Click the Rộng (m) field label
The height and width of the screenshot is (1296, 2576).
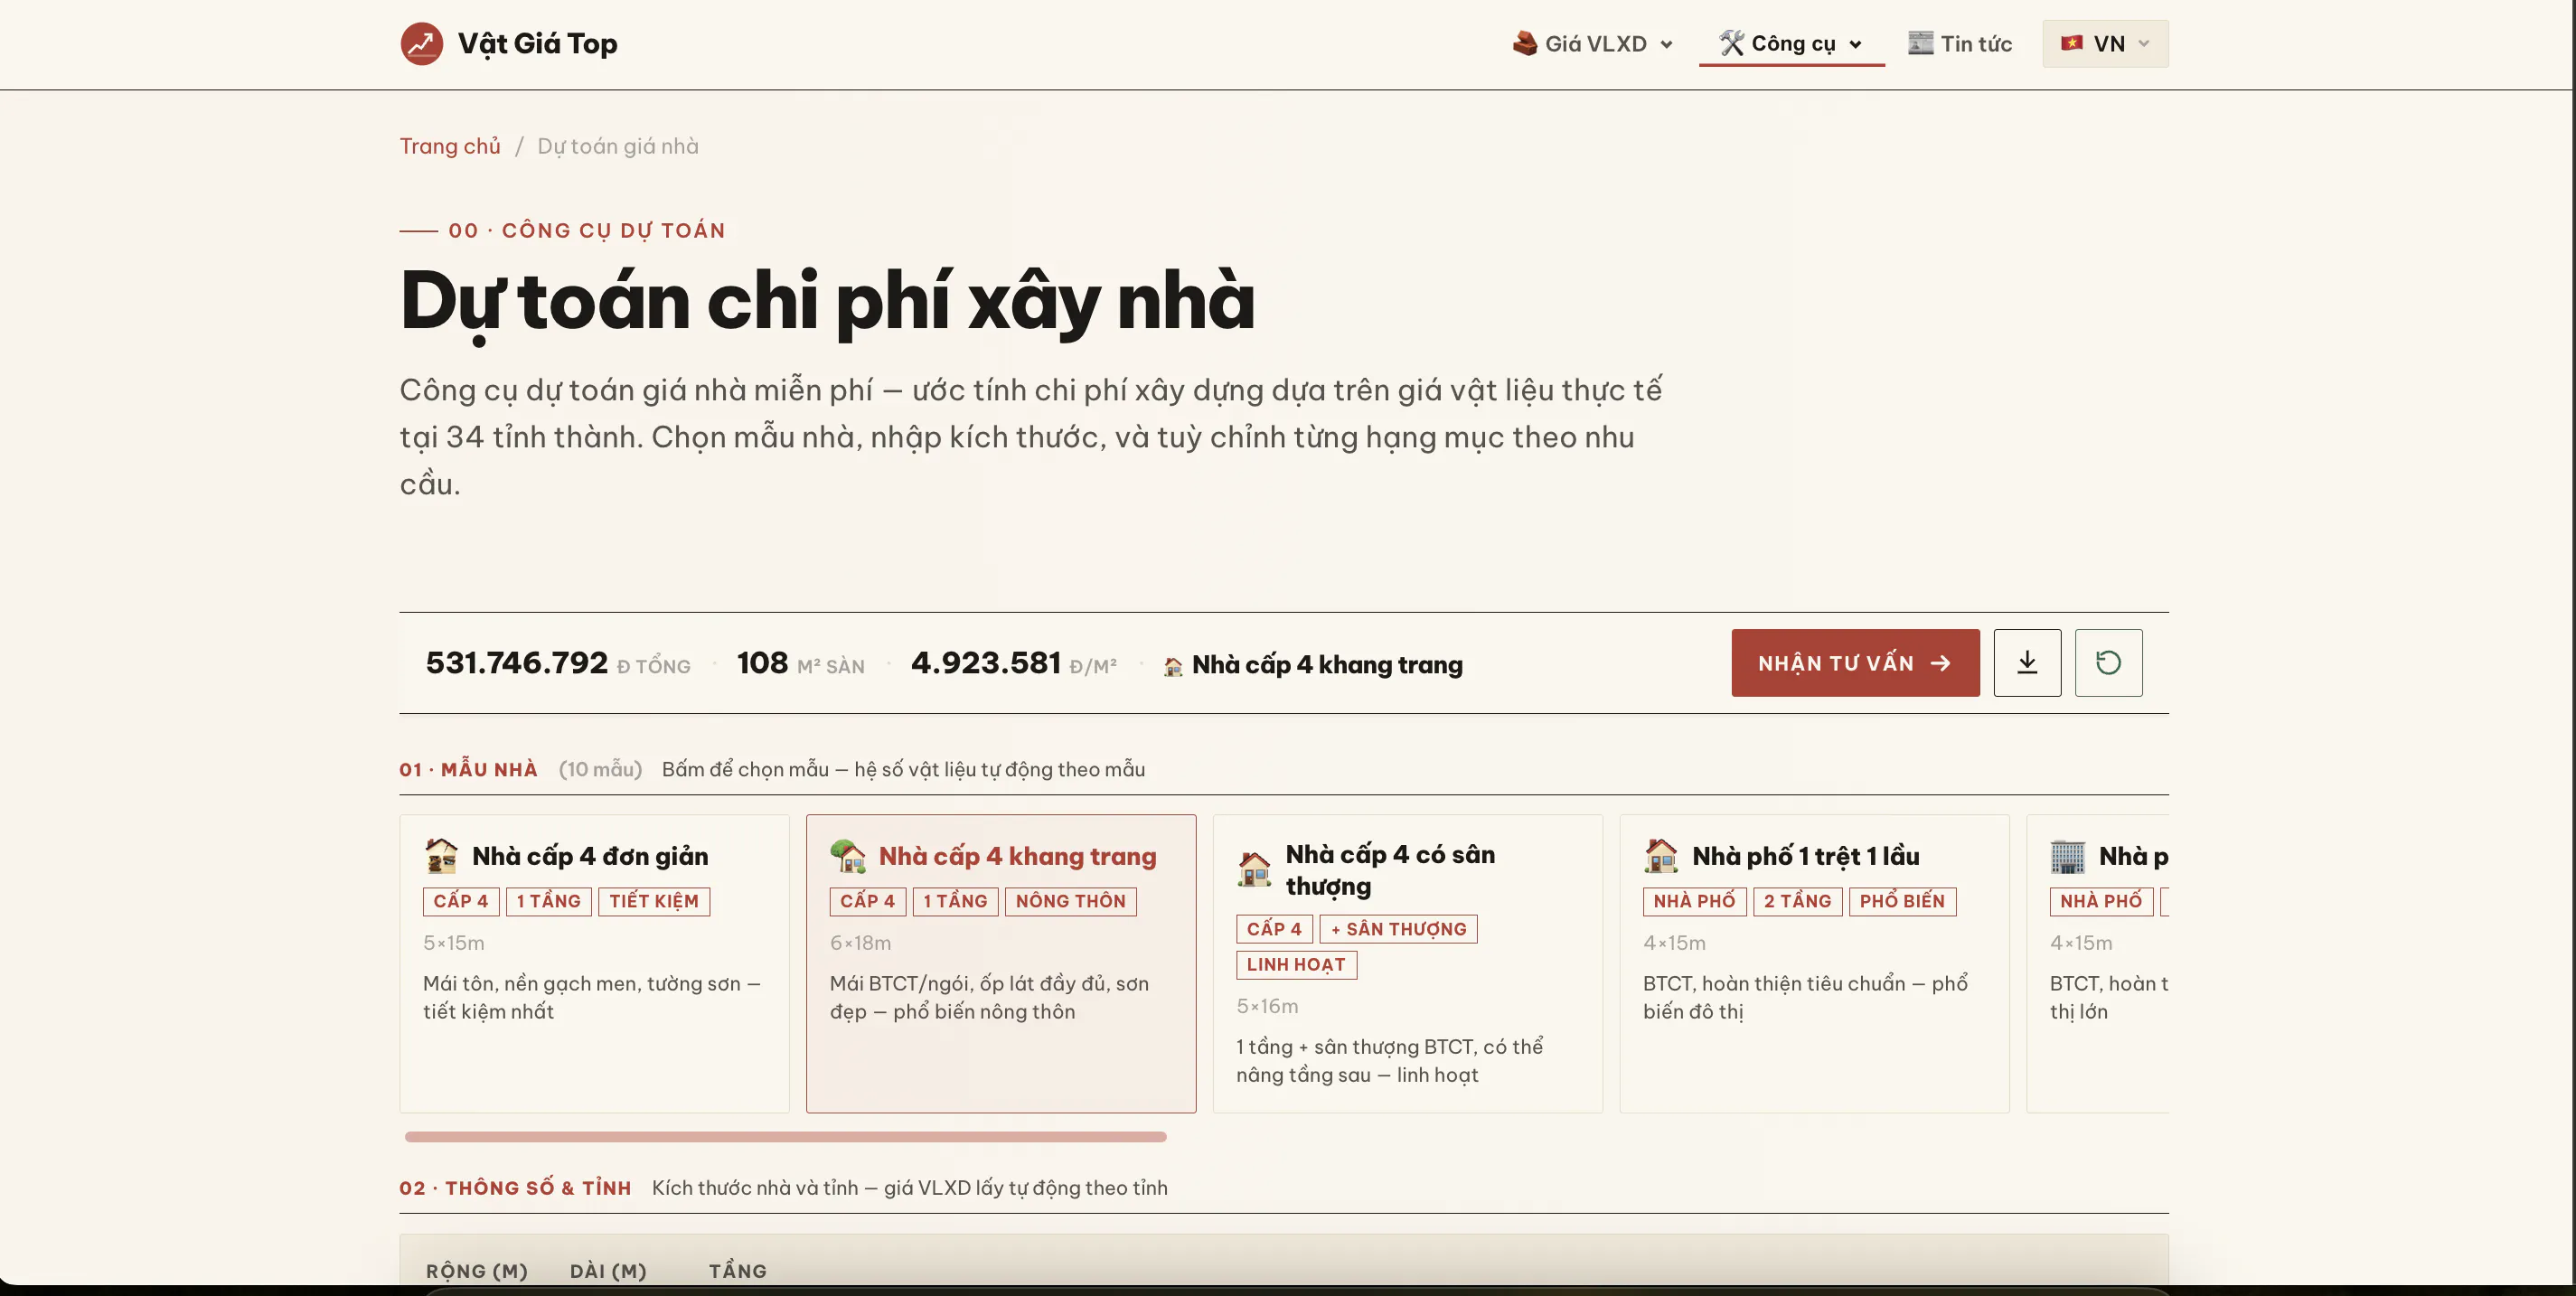click(x=476, y=1271)
